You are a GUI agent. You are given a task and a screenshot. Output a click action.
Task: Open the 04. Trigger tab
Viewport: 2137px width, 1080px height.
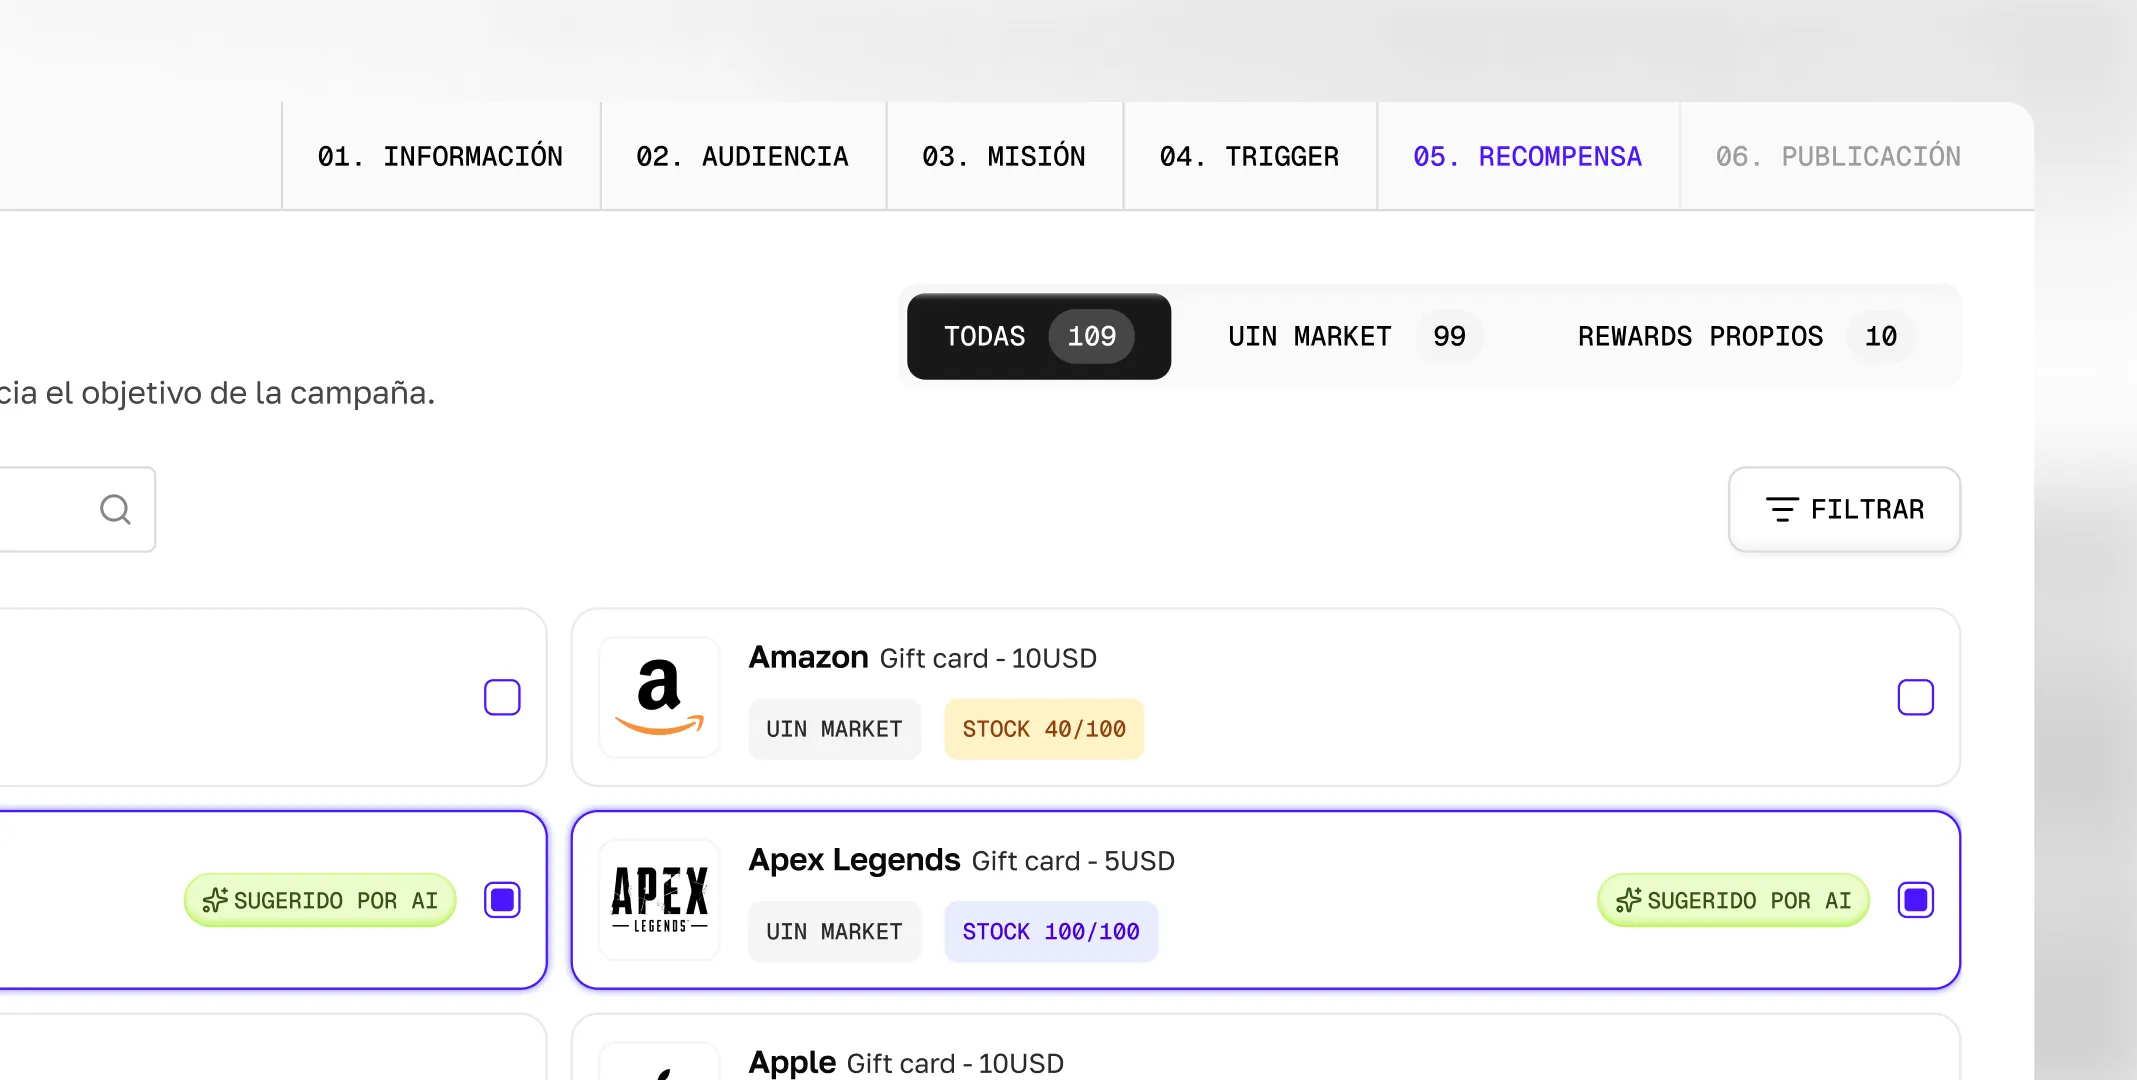[1249, 156]
